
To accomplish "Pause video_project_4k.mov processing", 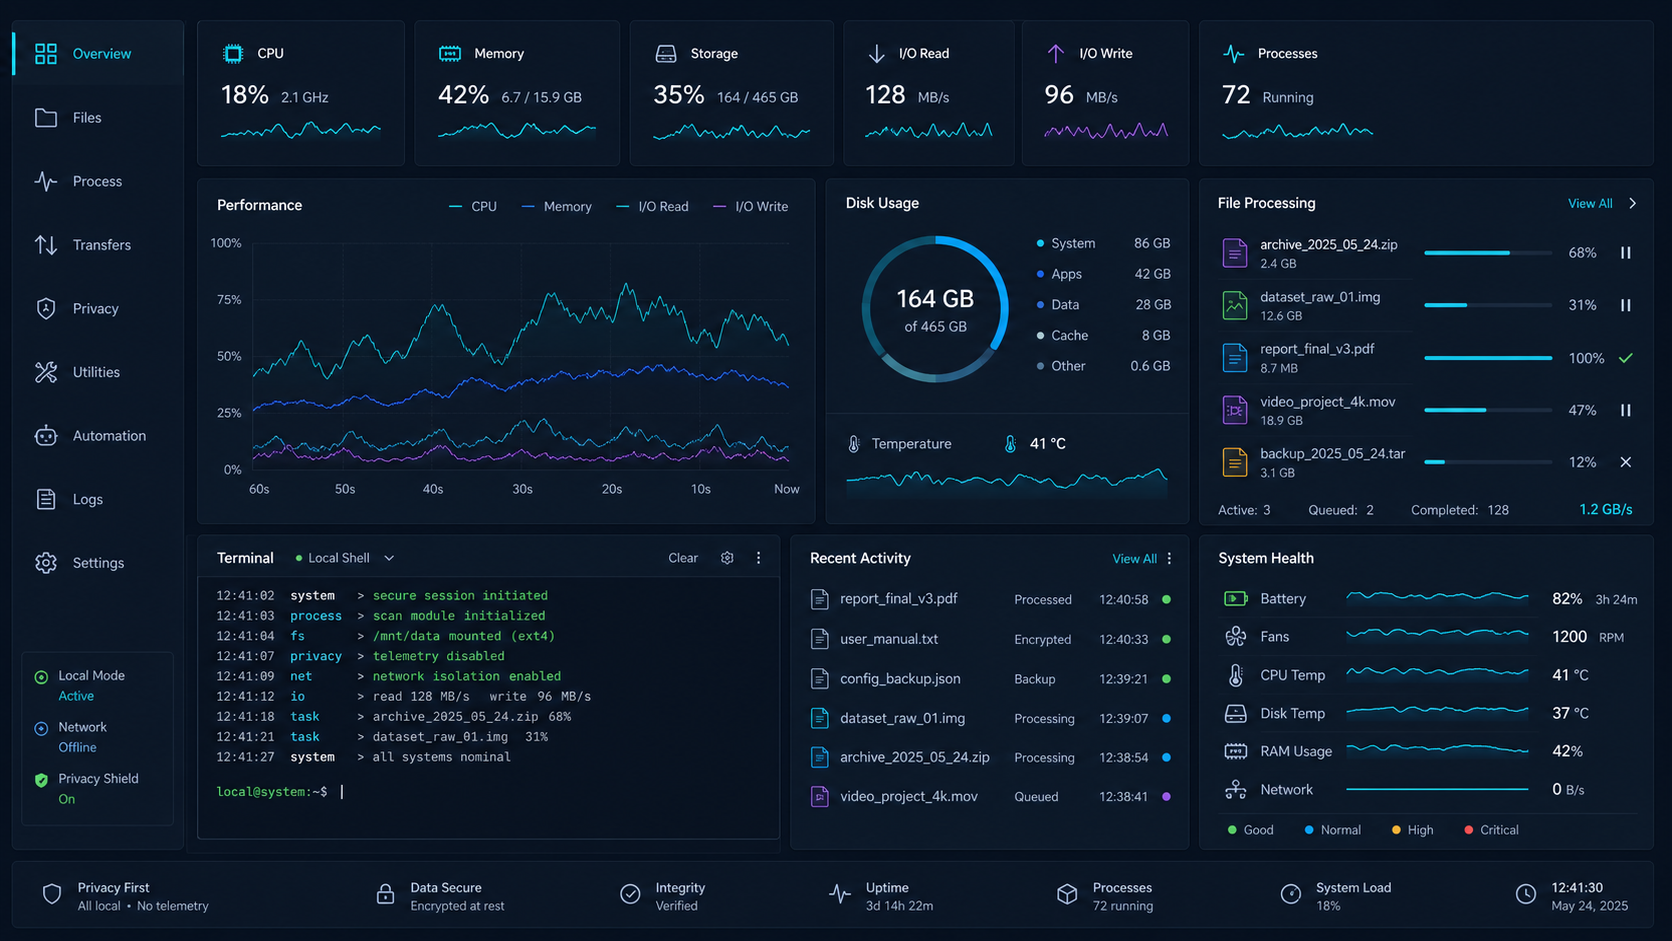I will pos(1626,410).
